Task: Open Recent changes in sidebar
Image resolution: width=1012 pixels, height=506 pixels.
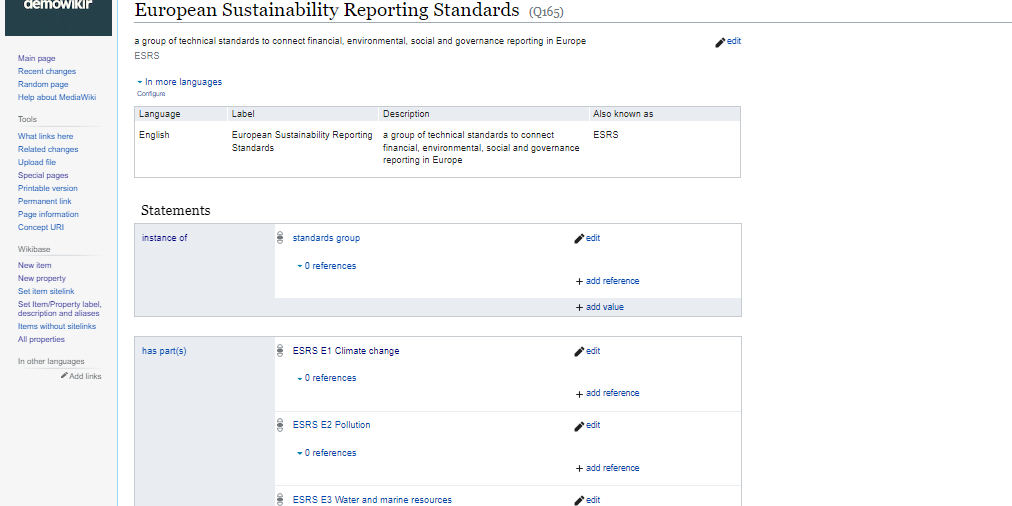Action: point(47,72)
